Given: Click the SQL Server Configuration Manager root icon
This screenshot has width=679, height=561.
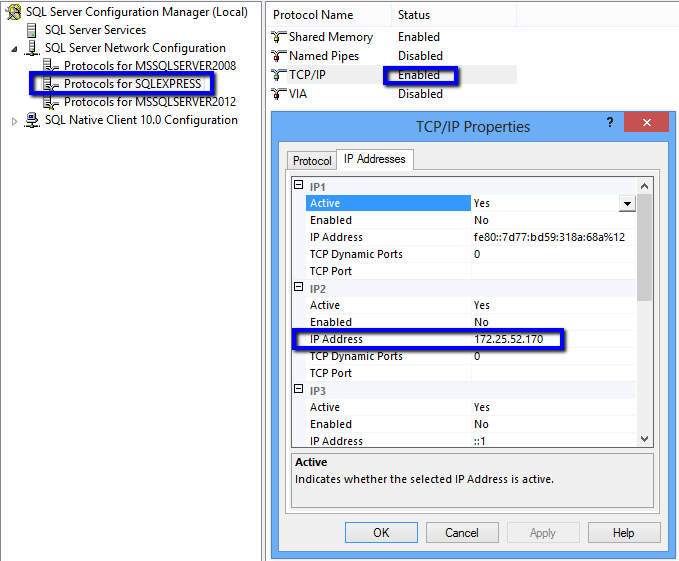Looking at the screenshot, I should click(x=13, y=12).
